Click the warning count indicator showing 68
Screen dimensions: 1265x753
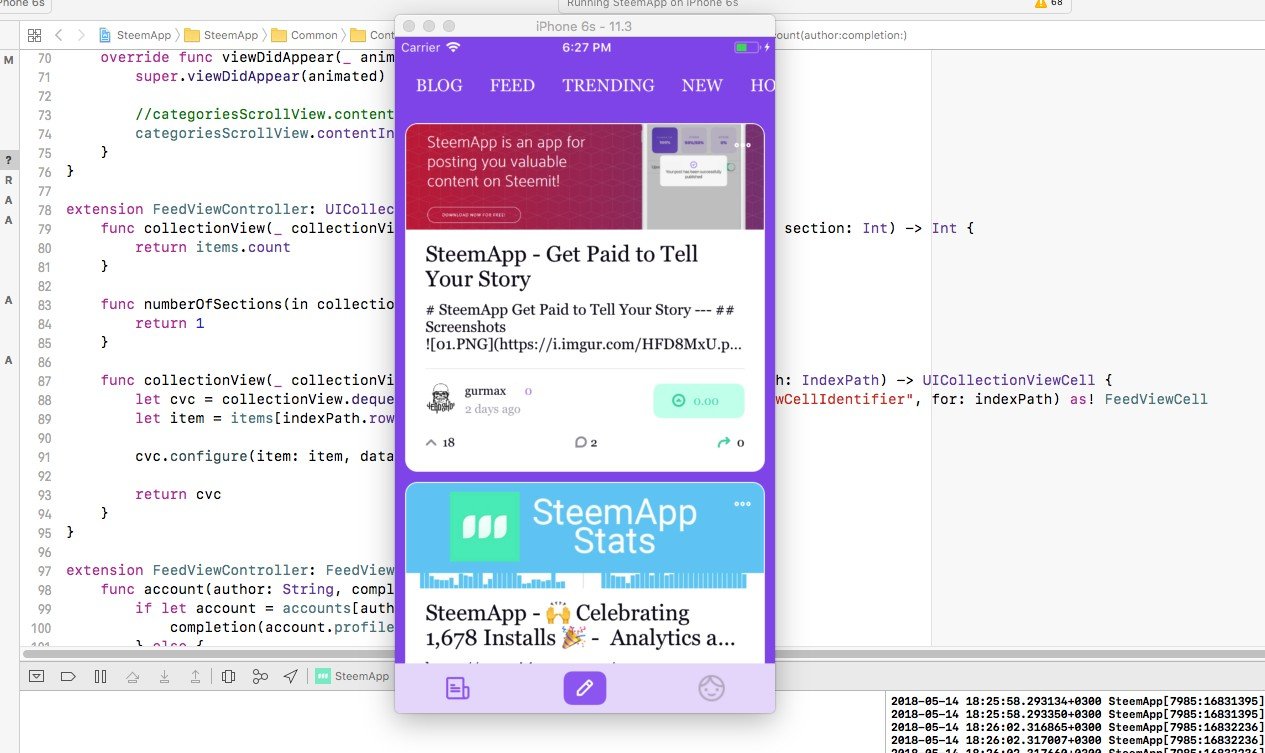(1048, 3)
